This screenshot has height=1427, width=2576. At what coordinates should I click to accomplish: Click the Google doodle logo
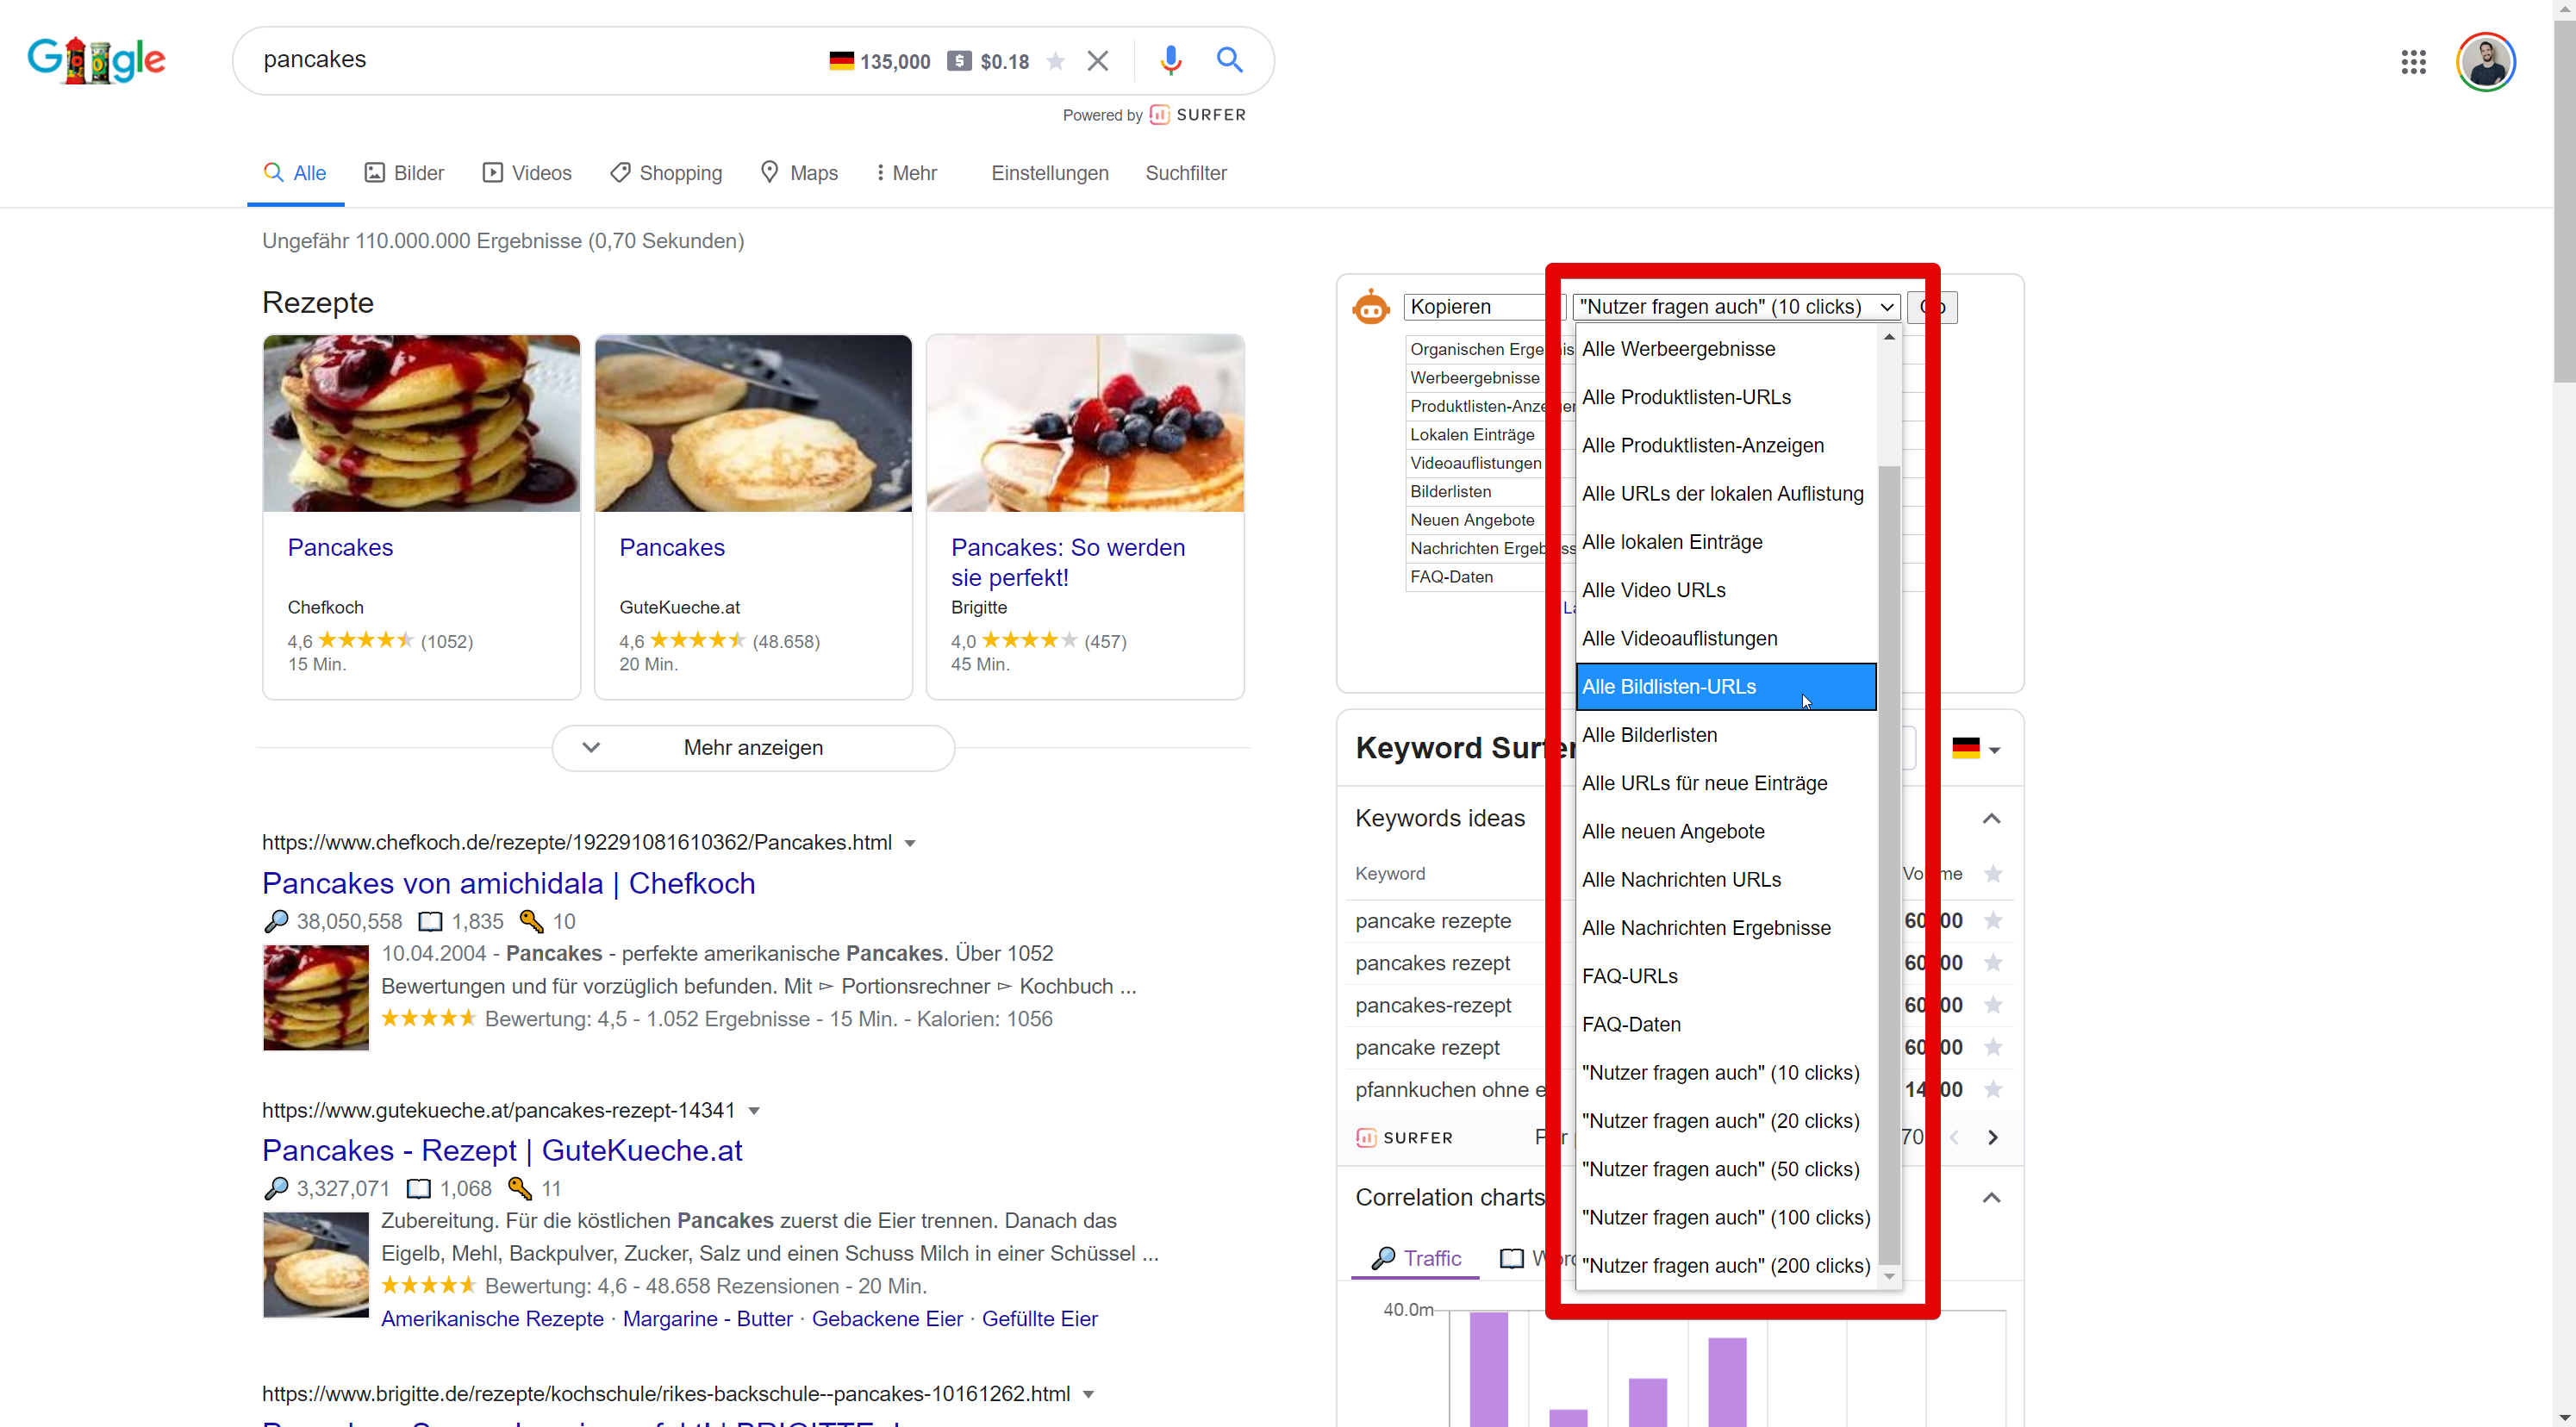point(96,61)
